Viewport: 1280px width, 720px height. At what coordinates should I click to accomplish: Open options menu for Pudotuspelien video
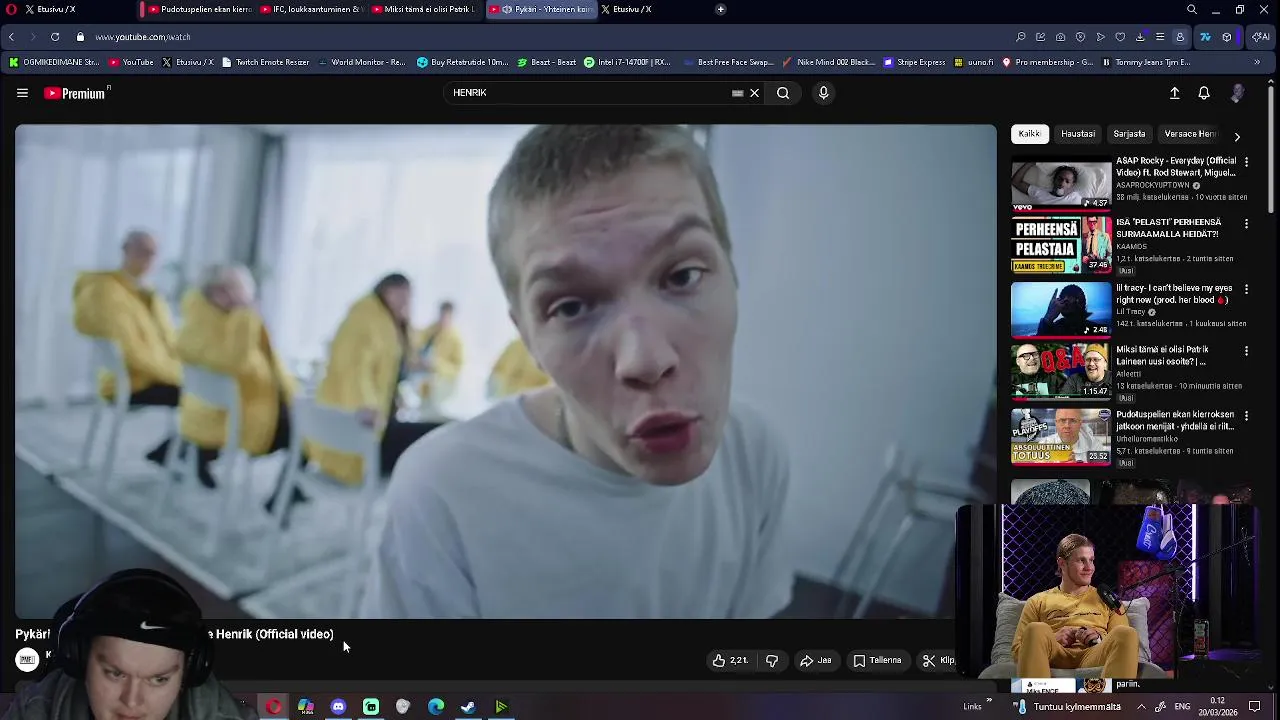pos(1246,415)
